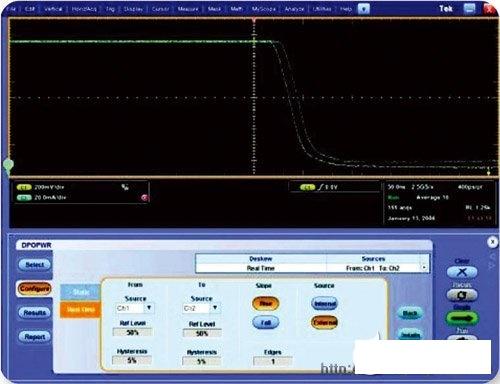Switch to the Real Time tab
The image size is (500, 384).
80,310
